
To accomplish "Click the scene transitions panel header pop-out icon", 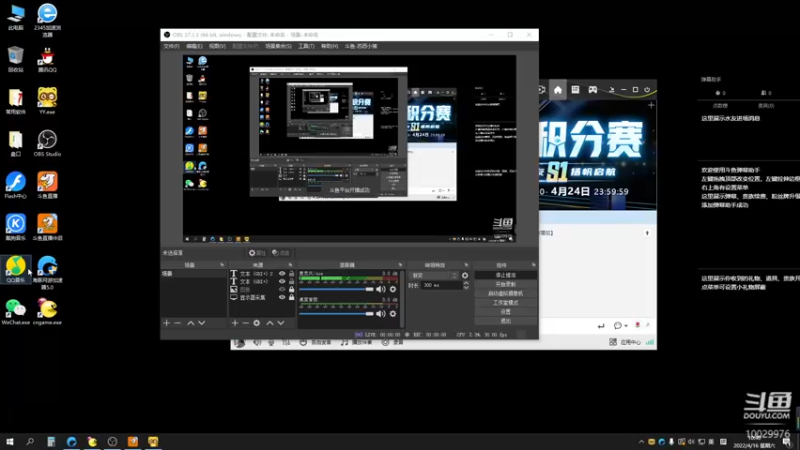I will click(466, 265).
